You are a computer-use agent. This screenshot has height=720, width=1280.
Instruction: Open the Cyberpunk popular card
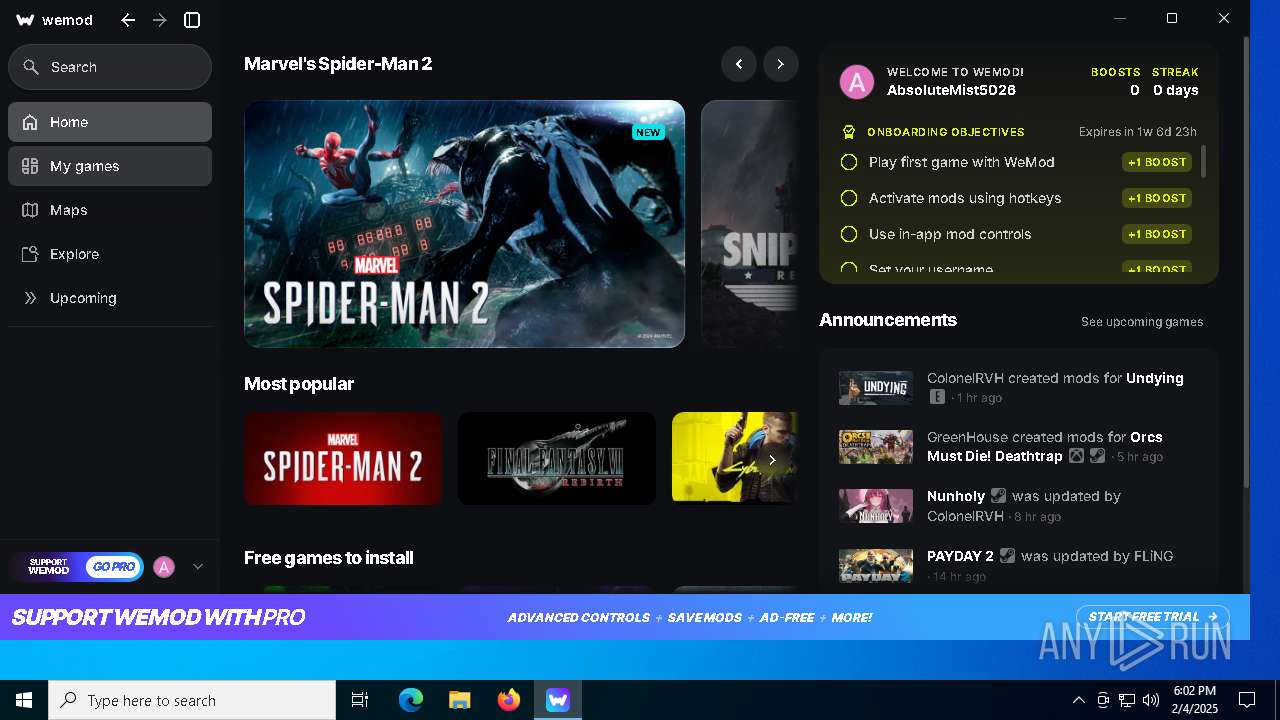pyautogui.click(x=735, y=458)
